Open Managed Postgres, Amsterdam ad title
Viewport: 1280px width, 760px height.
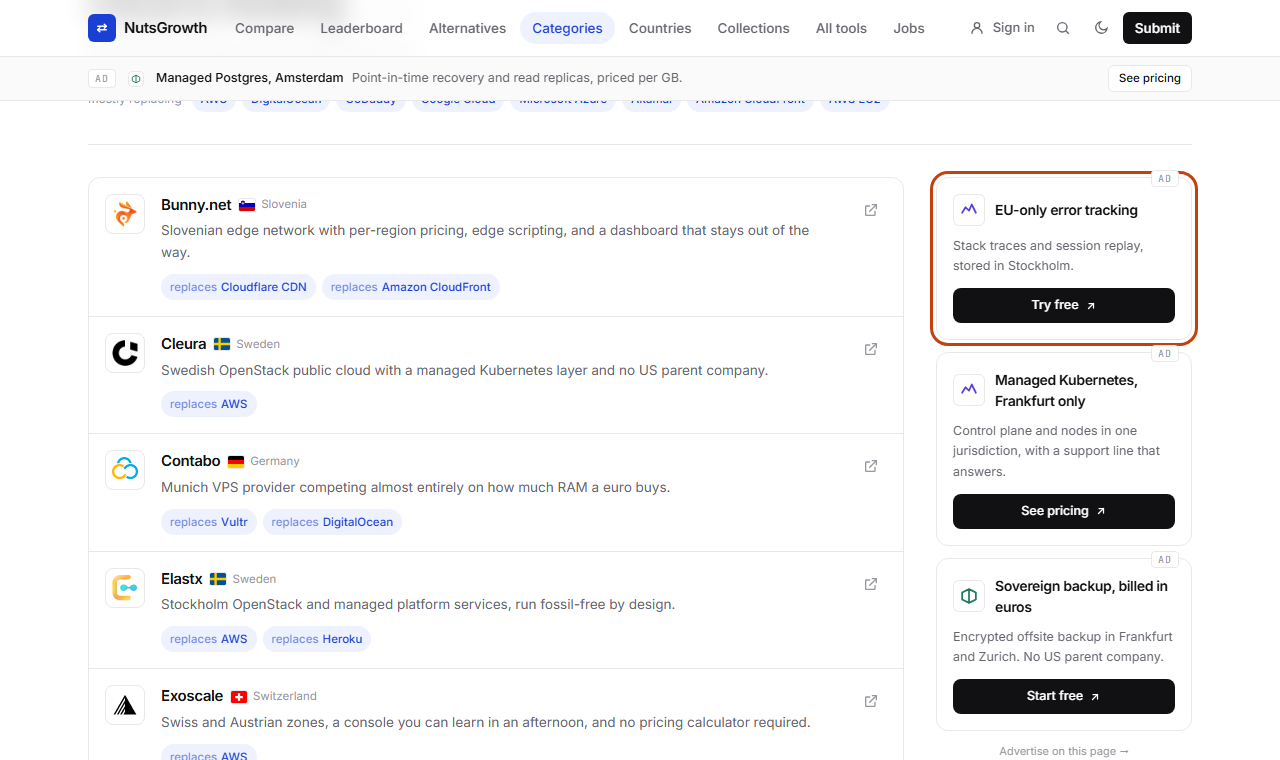tap(250, 78)
